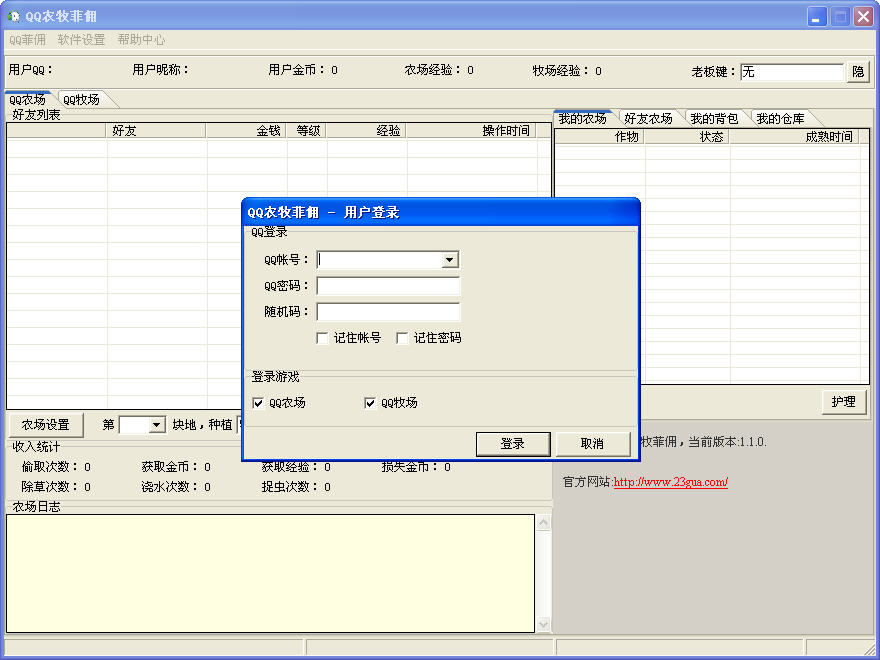Click the 农场日志 scrollbar down arrow
This screenshot has height=660, width=880.
[x=543, y=624]
